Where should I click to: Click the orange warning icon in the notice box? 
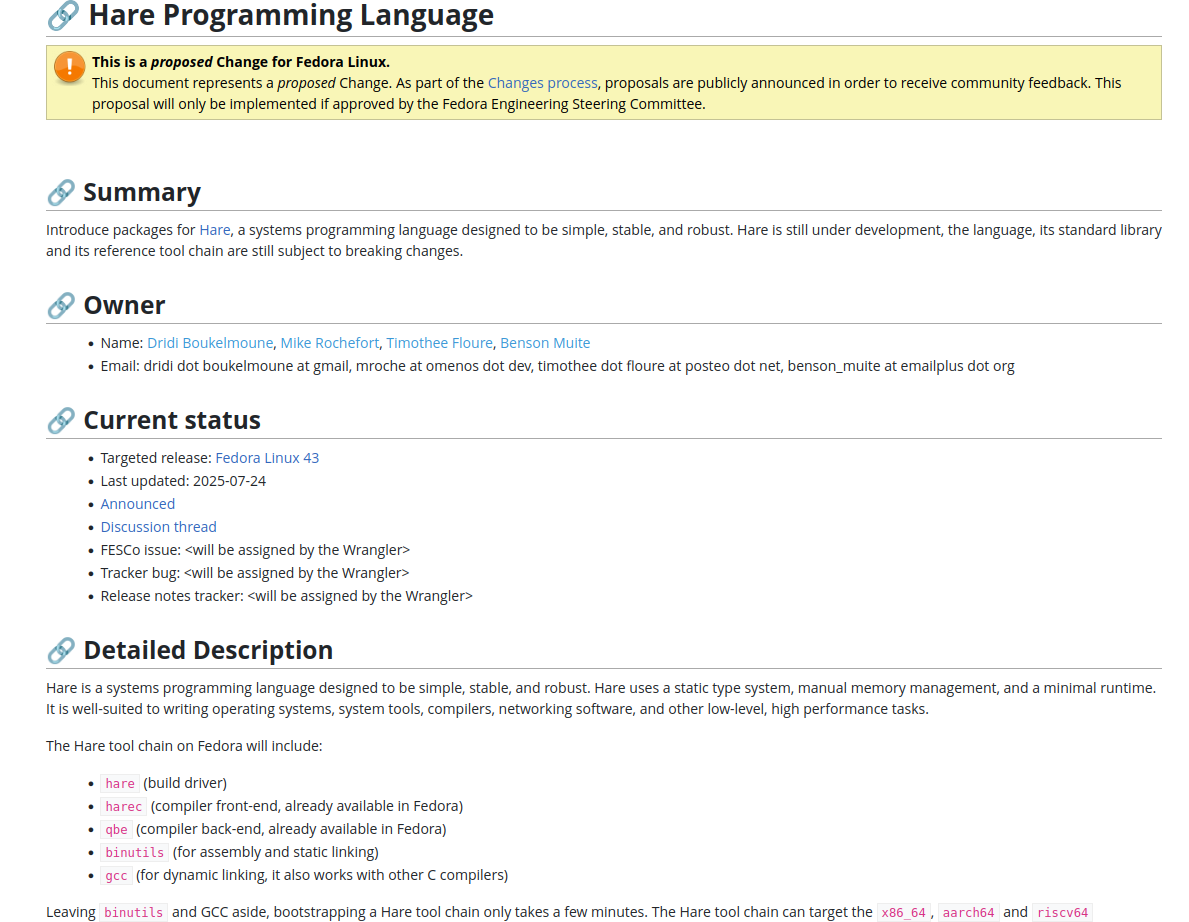tap(69, 67)
